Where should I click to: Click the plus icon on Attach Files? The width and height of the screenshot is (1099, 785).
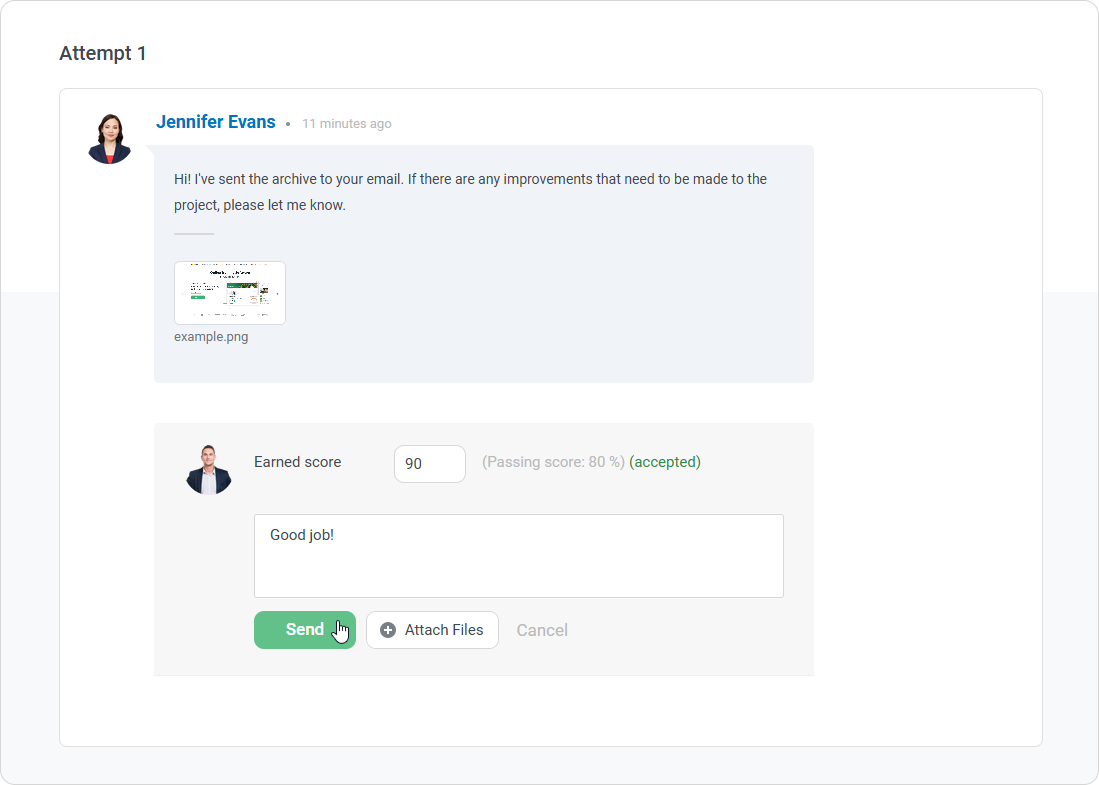pos(388,630)
